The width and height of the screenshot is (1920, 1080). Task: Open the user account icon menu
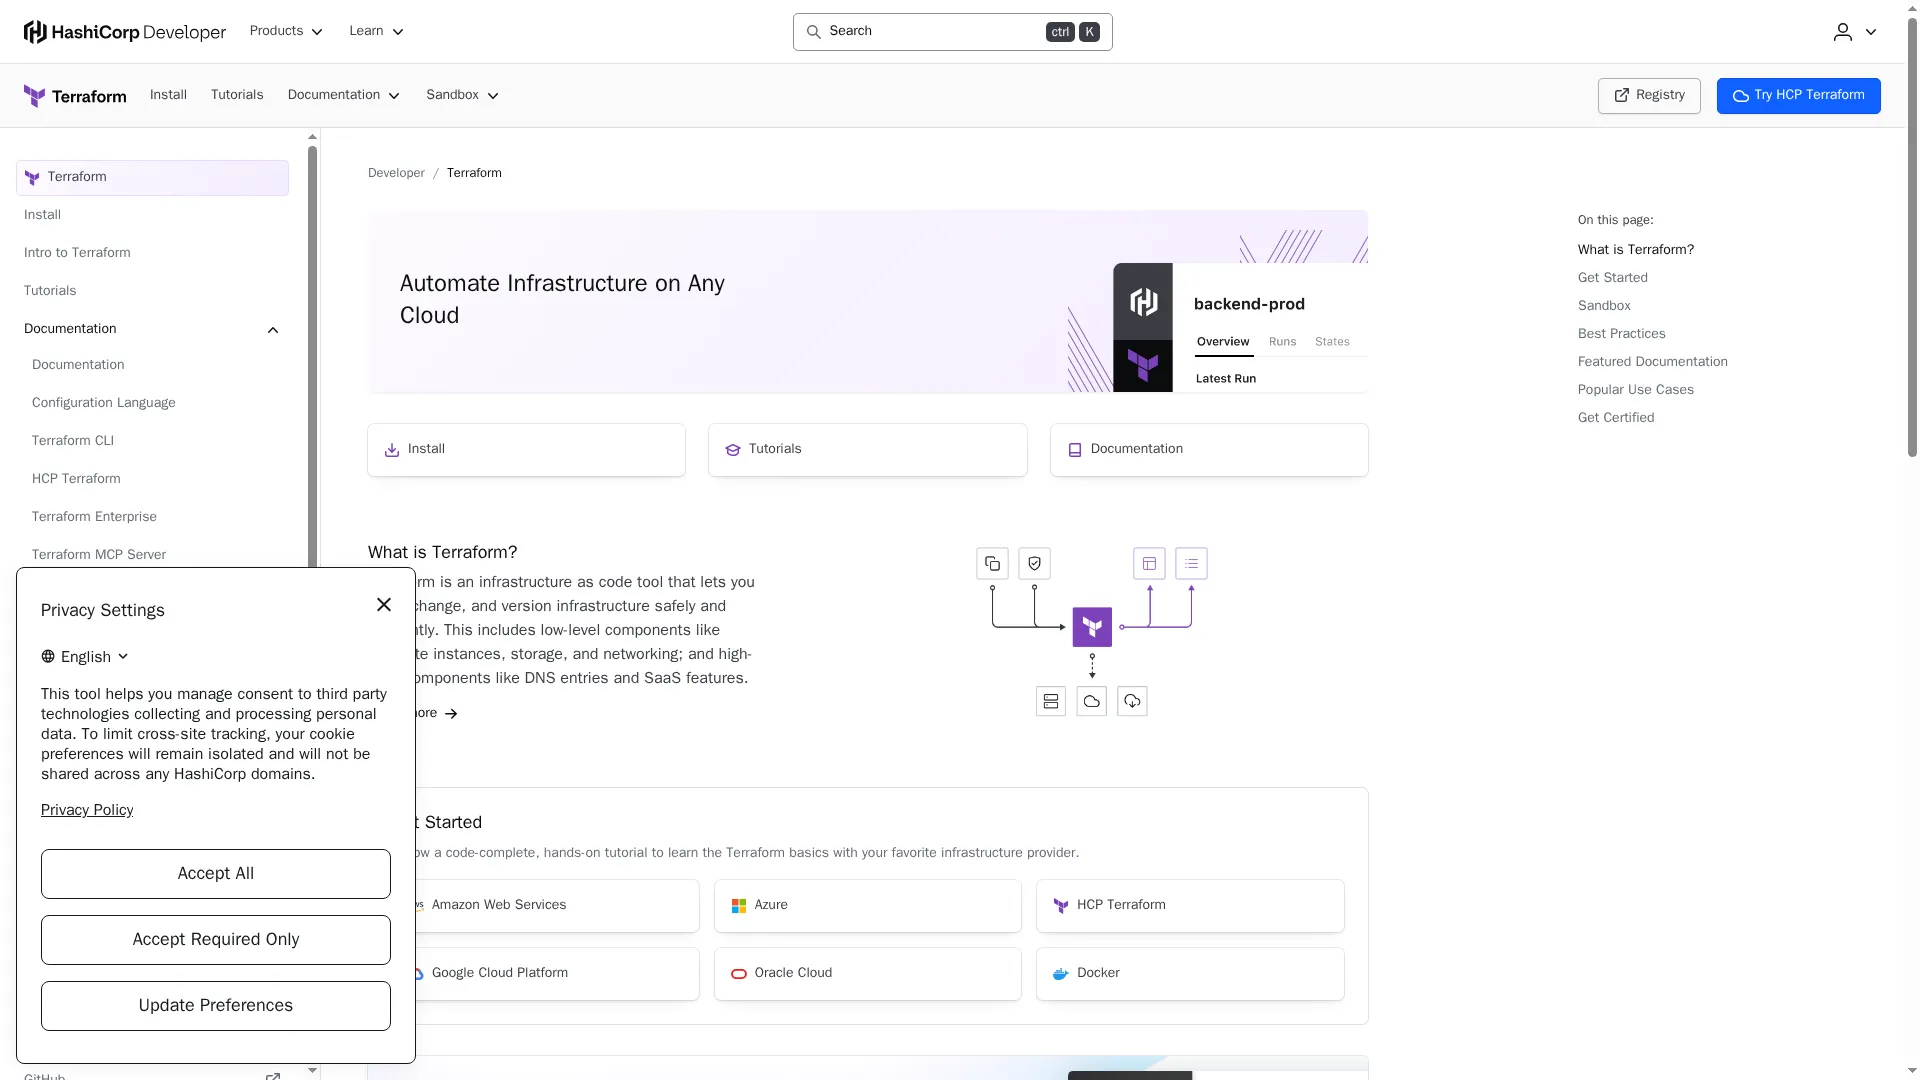(1855, 32)
